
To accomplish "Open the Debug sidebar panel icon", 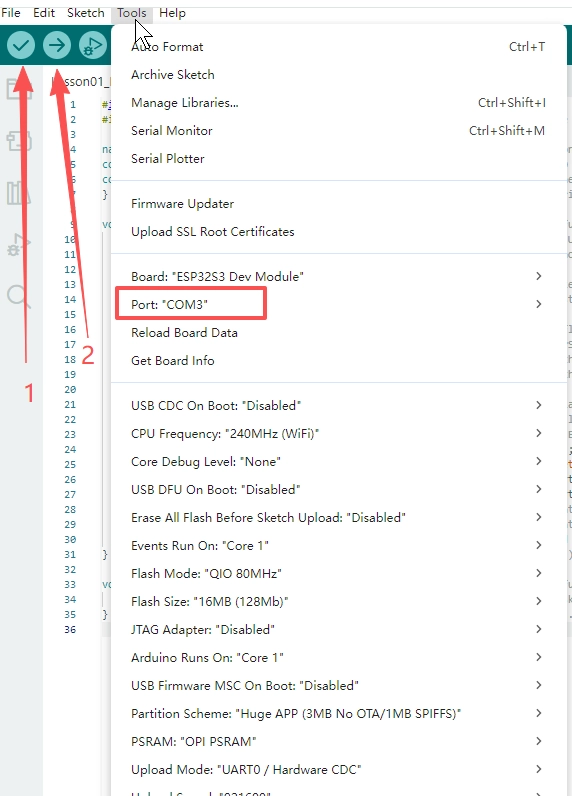I will tap(19, 245).
